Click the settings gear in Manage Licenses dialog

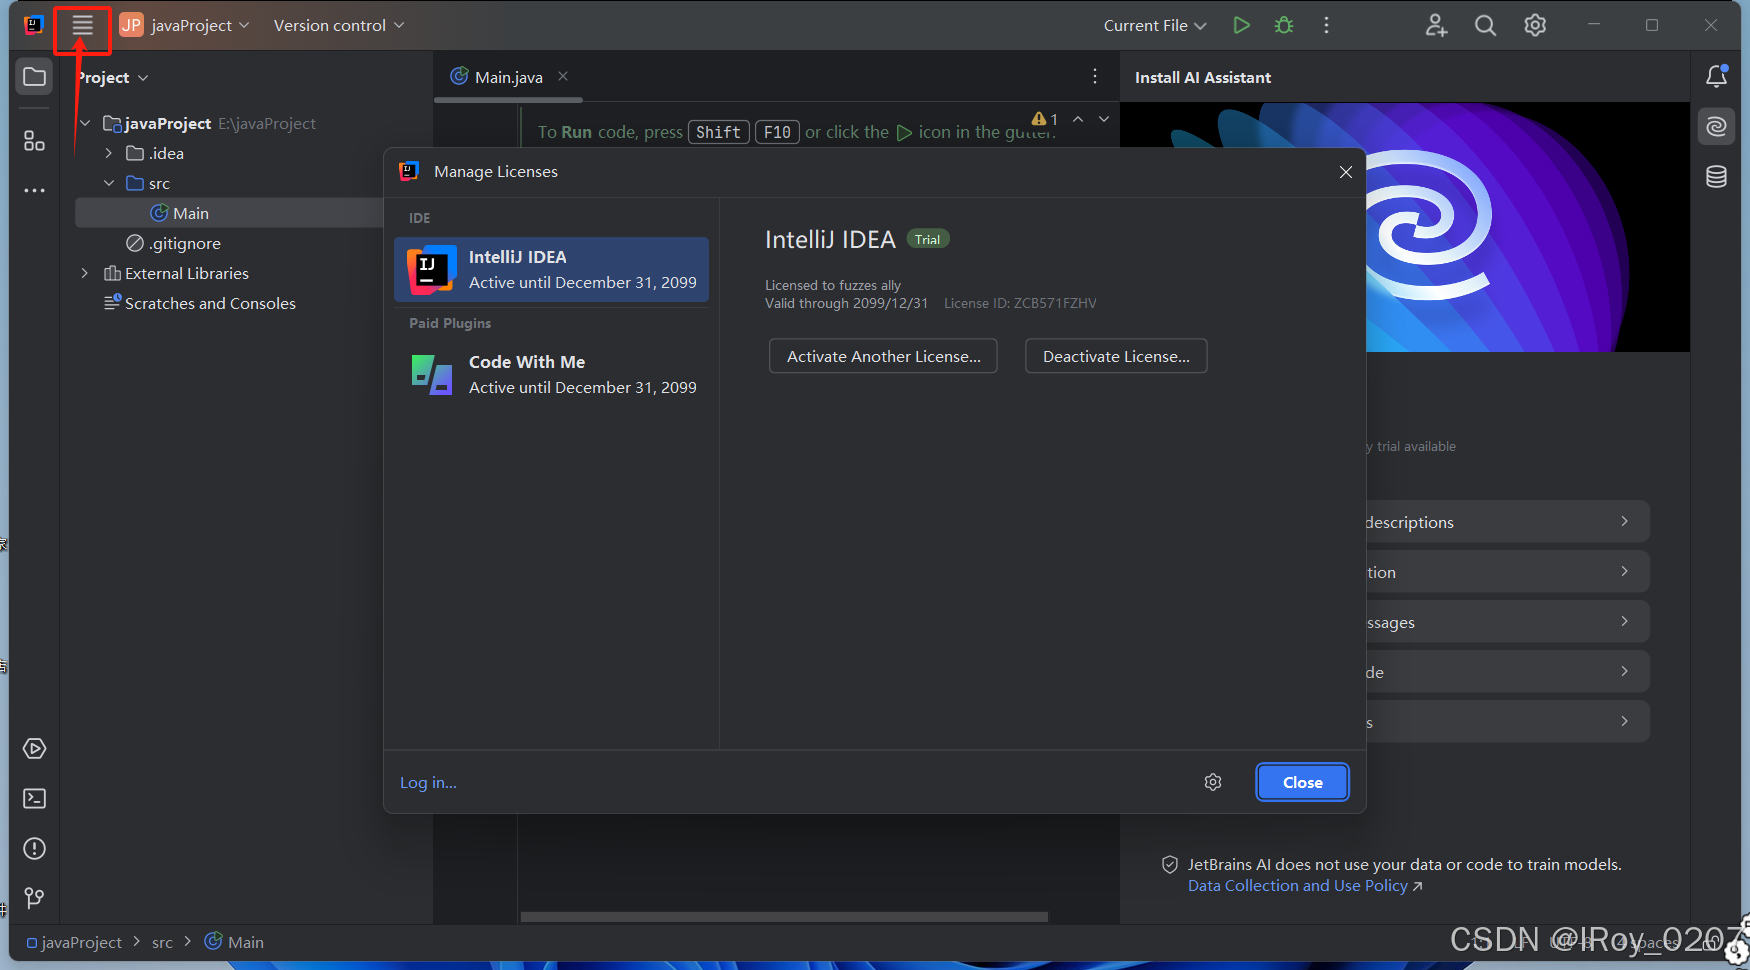1213,782
